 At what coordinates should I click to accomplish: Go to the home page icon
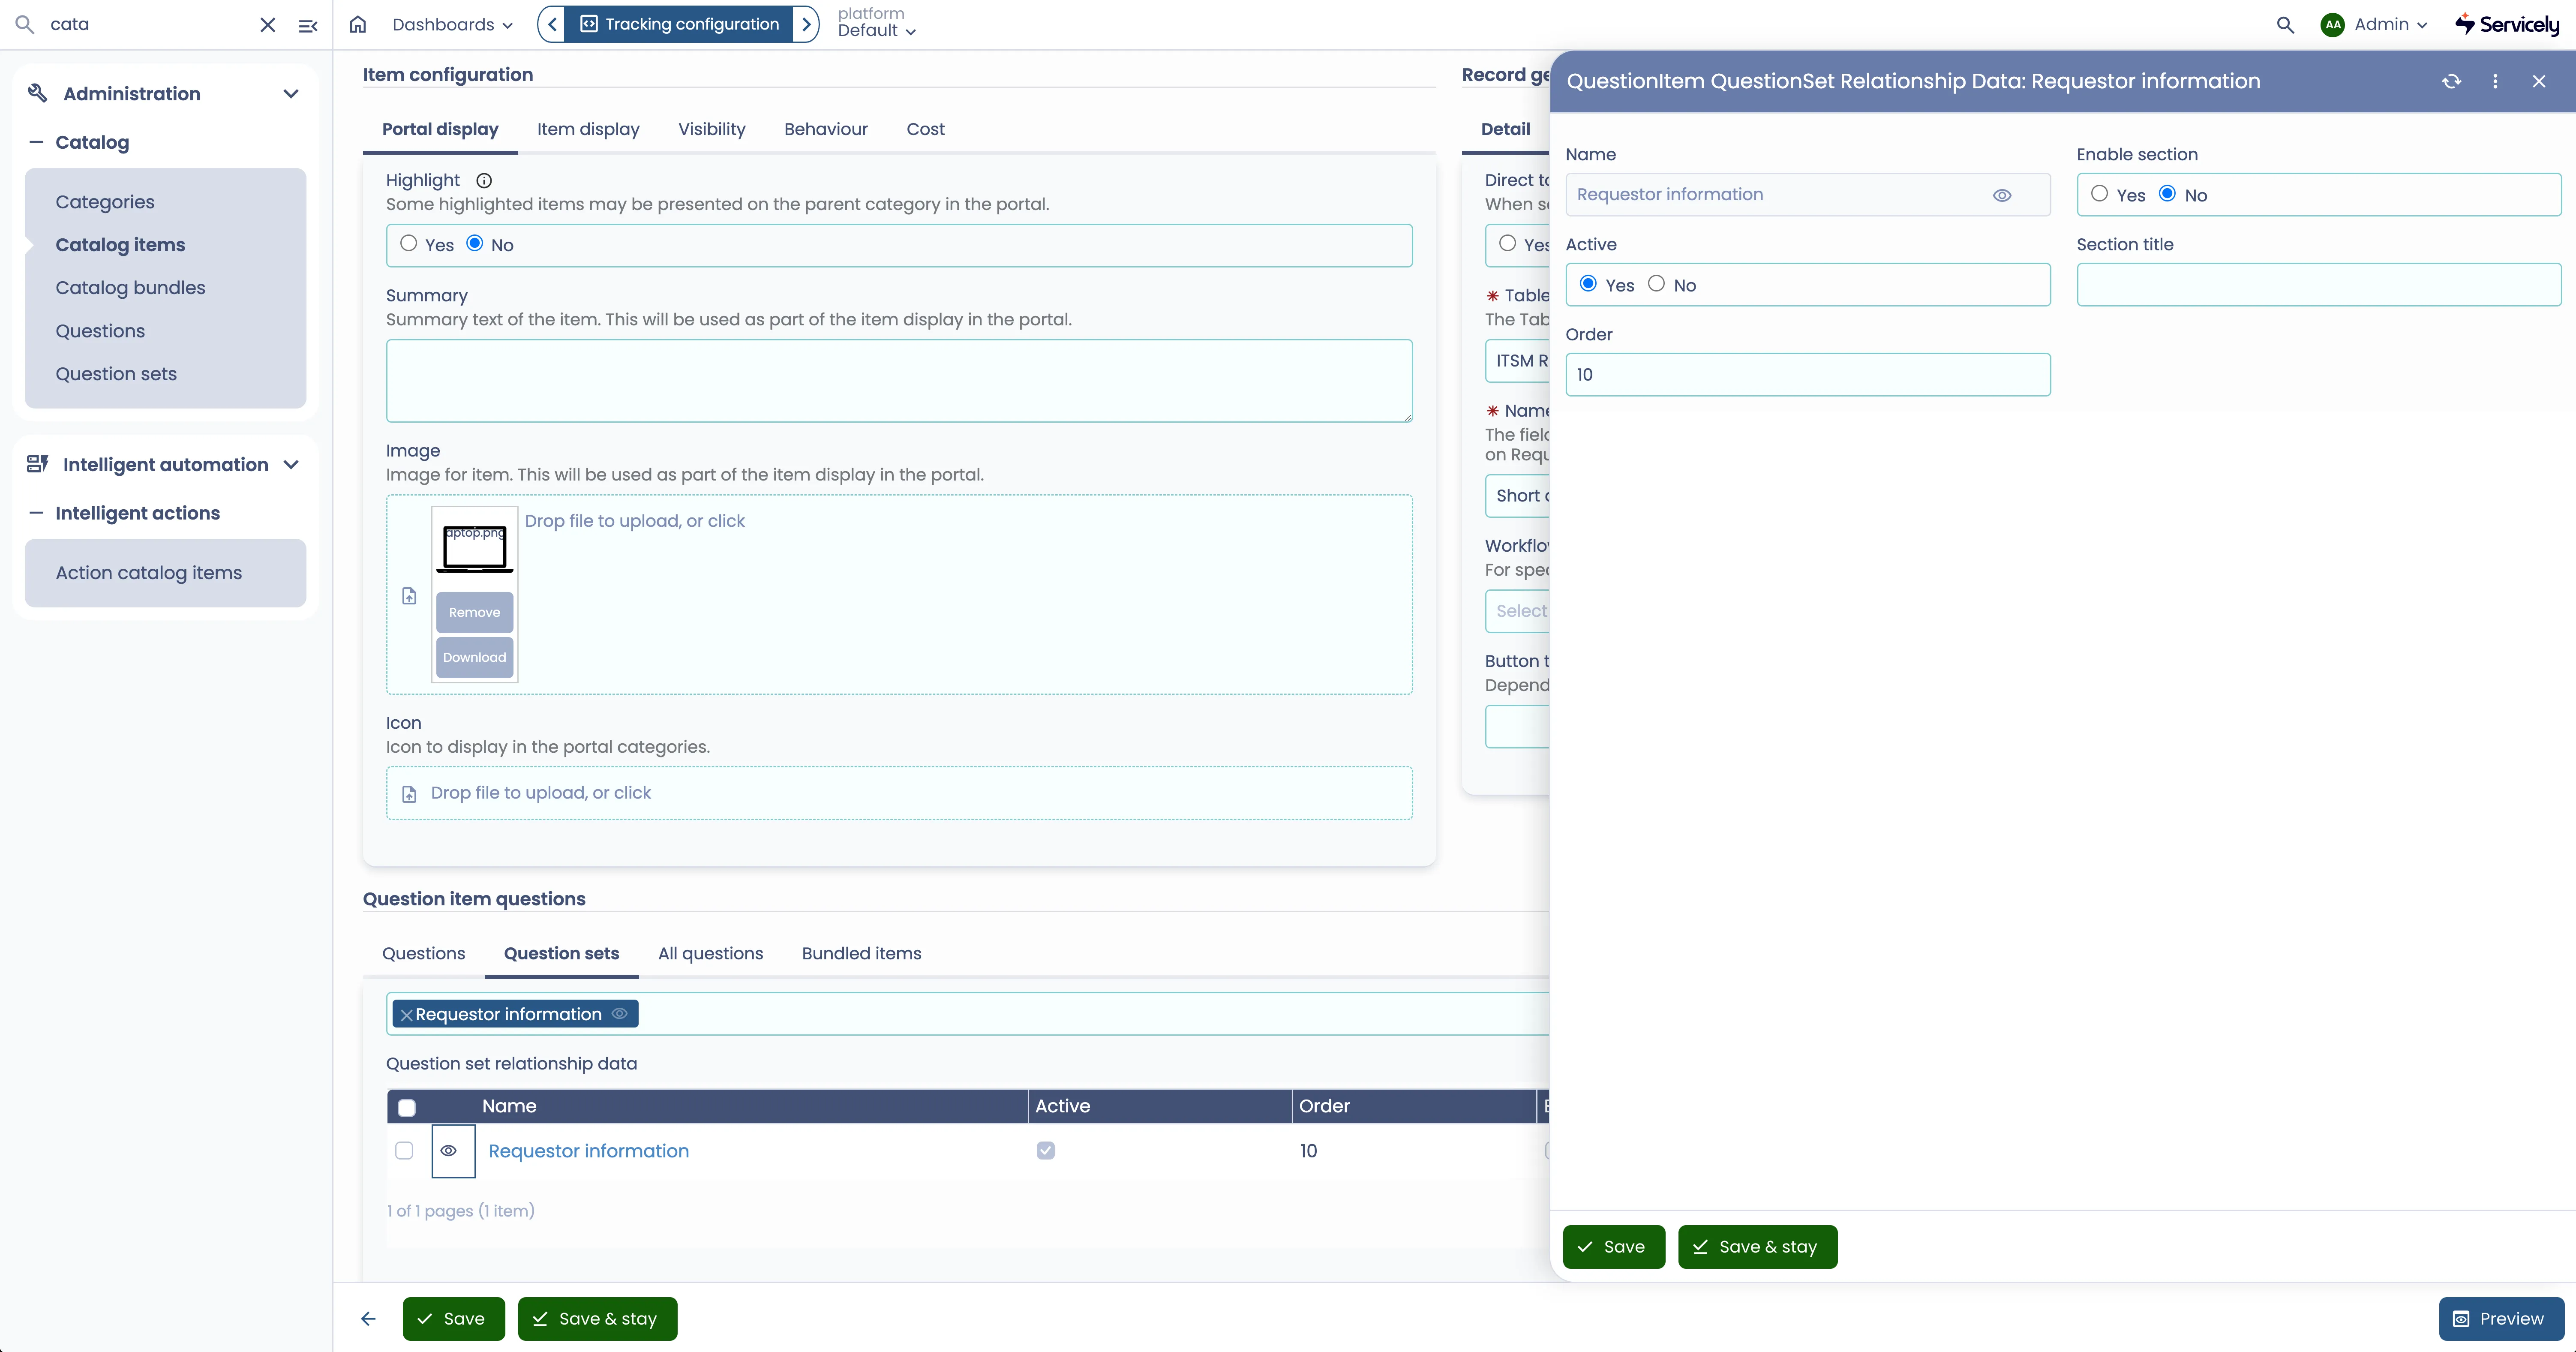358,25
